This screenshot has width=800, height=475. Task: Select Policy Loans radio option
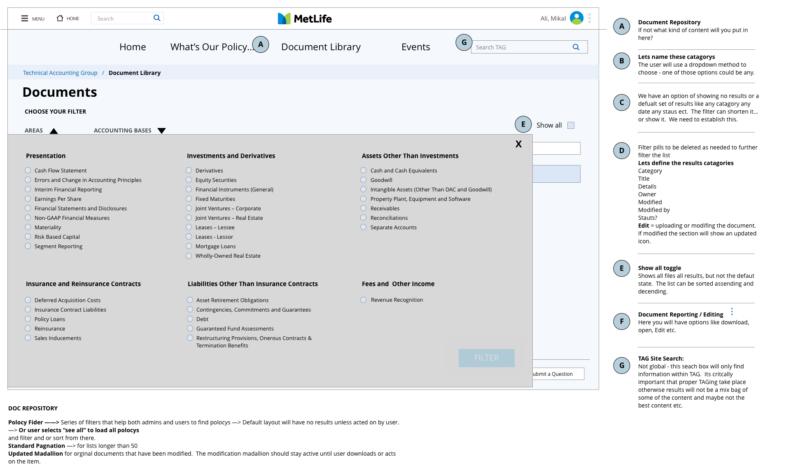[28, 319]
